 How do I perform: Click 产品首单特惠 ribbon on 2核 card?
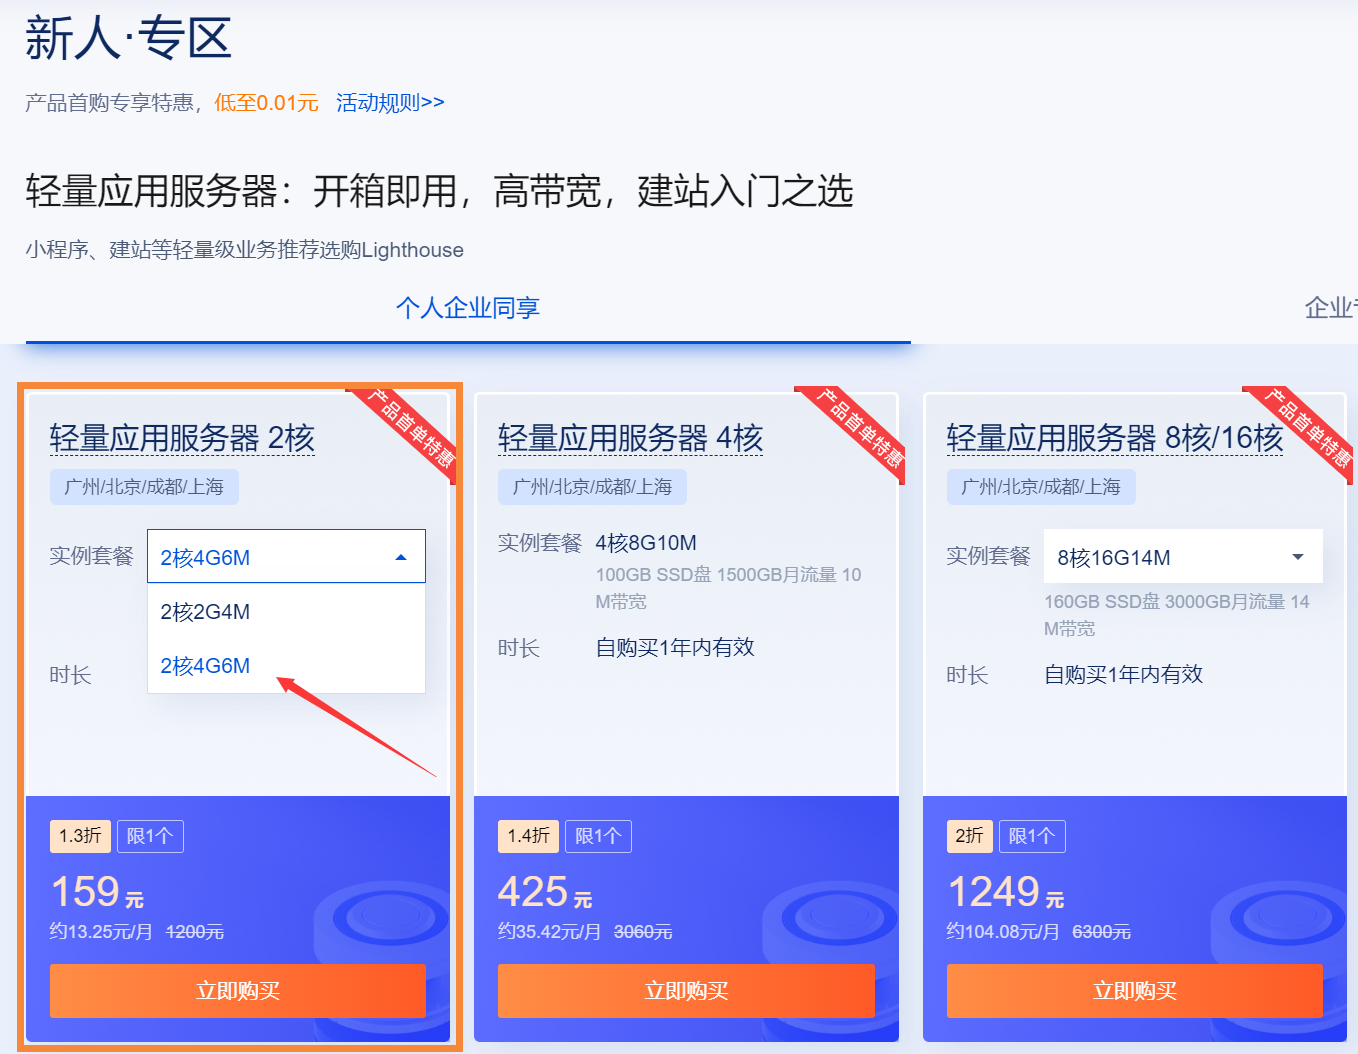point(409,429)
